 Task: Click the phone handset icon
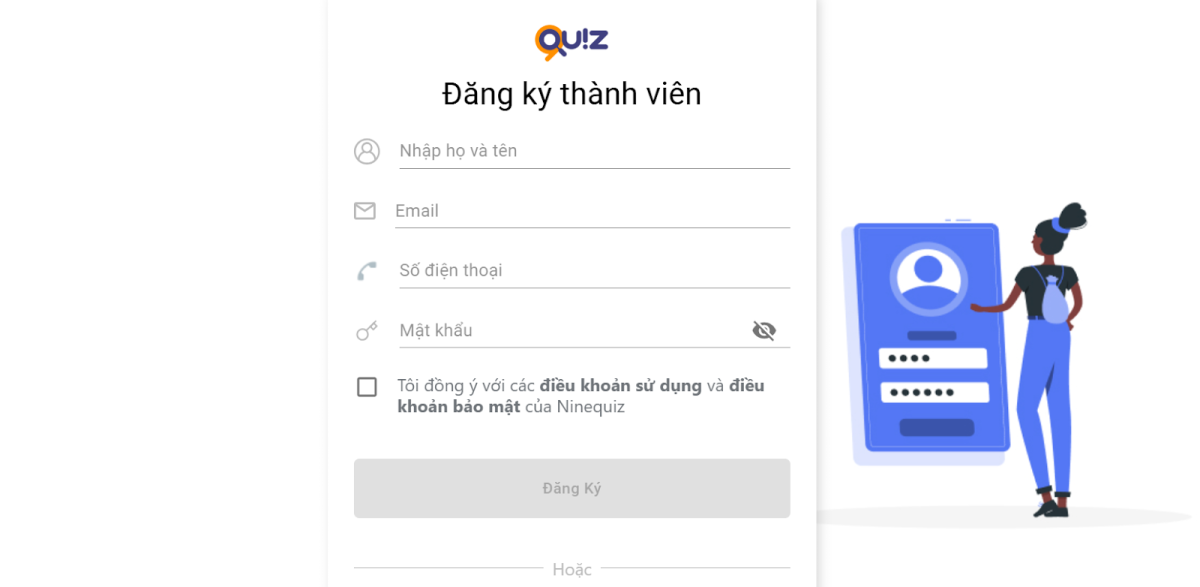(x=367, y=271)
